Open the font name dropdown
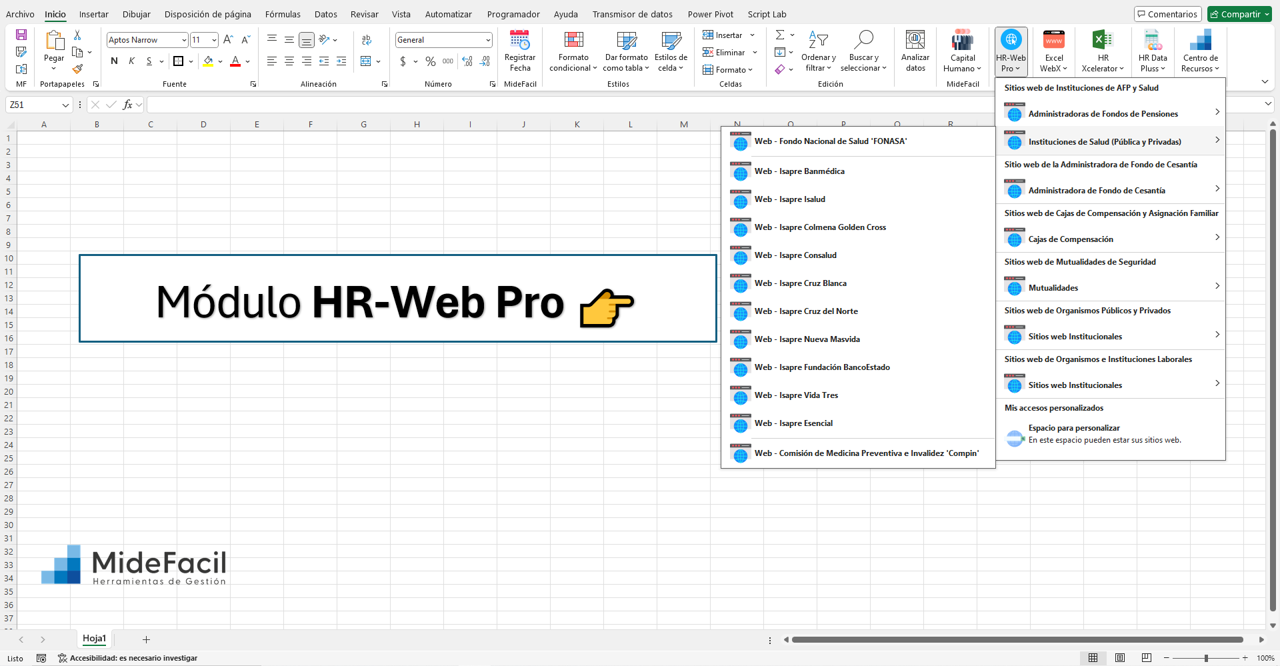This screenshot has width=1280, height=666. coord(183,40)
